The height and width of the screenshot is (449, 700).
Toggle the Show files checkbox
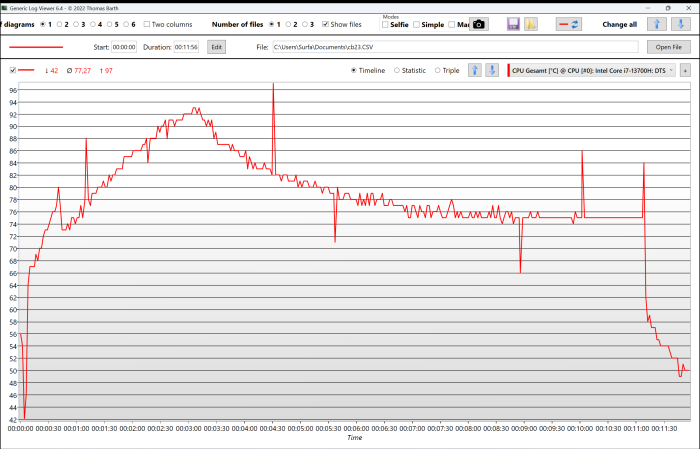click(x=325, y=24)
